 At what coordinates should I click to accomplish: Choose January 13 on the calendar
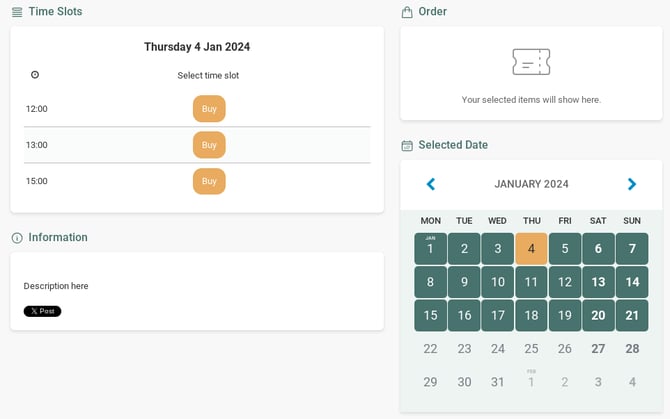(x=598, y=282)
